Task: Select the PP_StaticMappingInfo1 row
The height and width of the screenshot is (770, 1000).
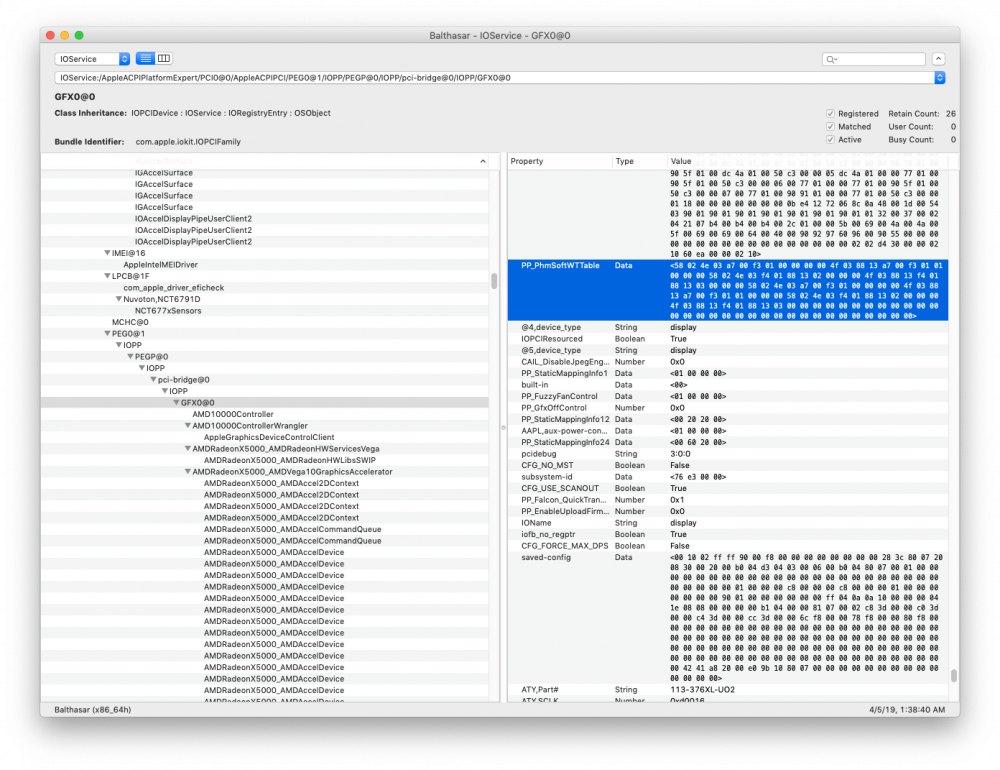Action: pyautogui.click(x=728, y=373)
